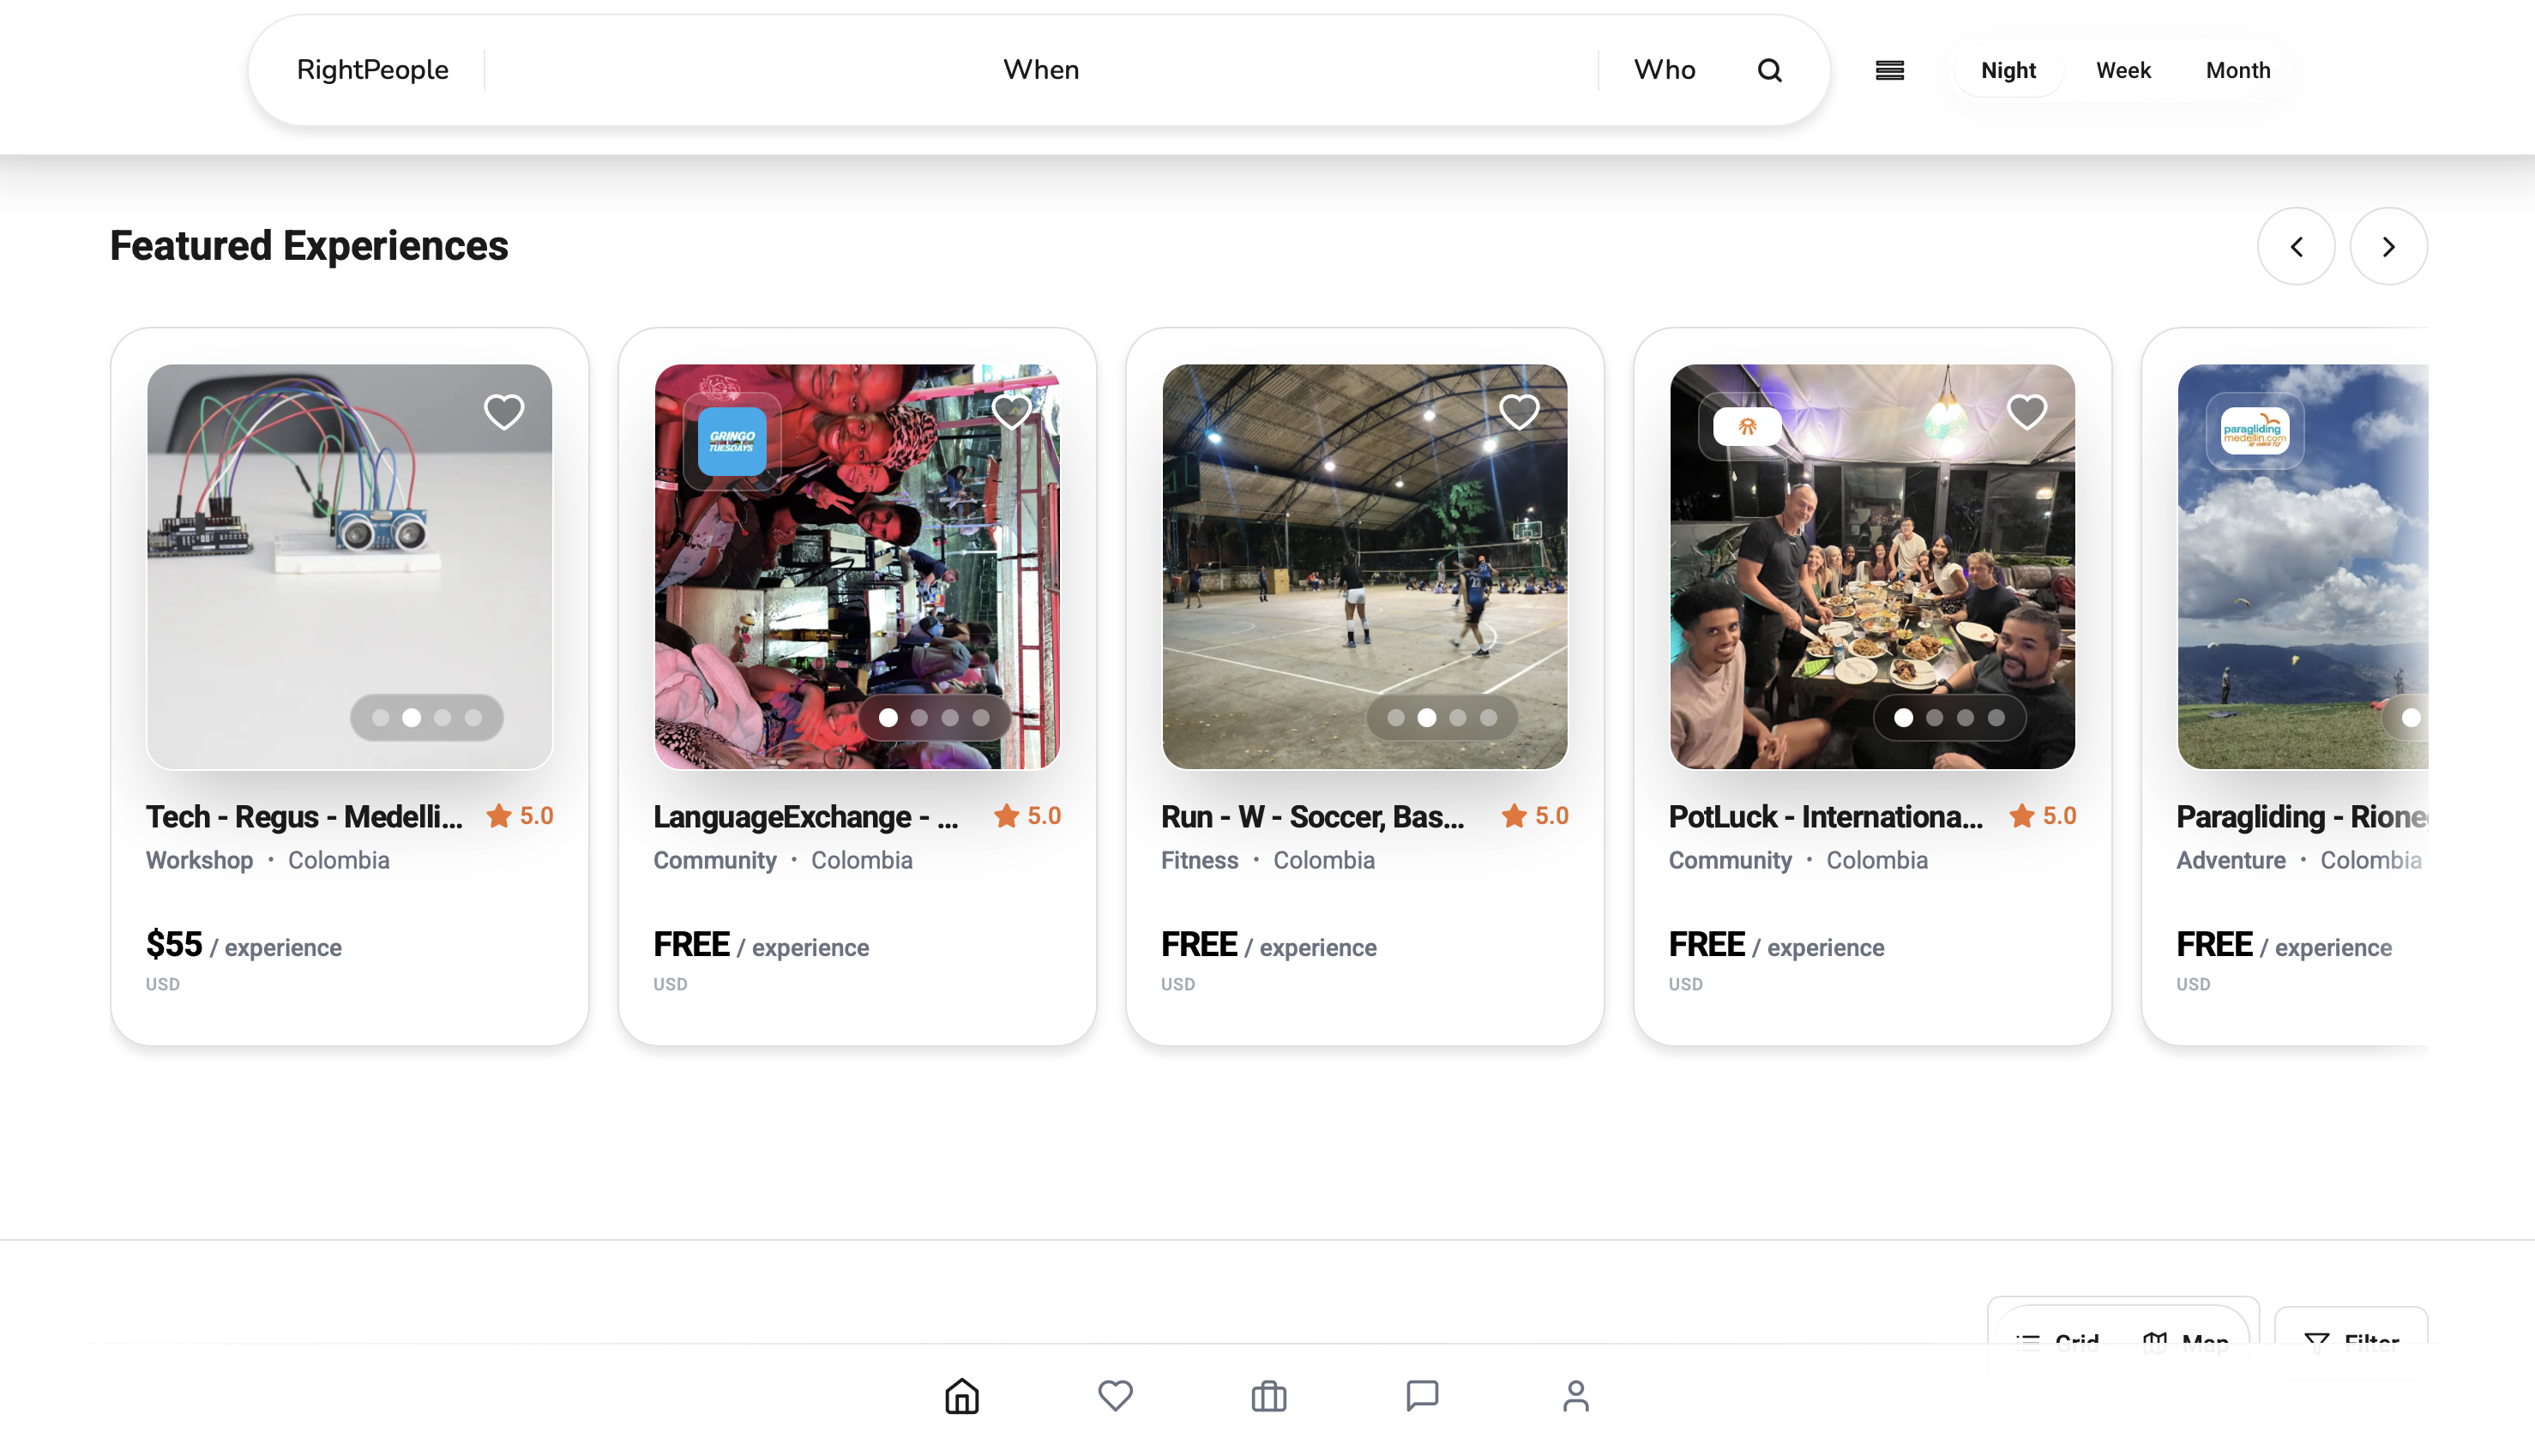Image resolution: width=2535 pixels, height=1456 pixels.
Task: Switch to the Month tab
Action: (x=2238, y=69)
